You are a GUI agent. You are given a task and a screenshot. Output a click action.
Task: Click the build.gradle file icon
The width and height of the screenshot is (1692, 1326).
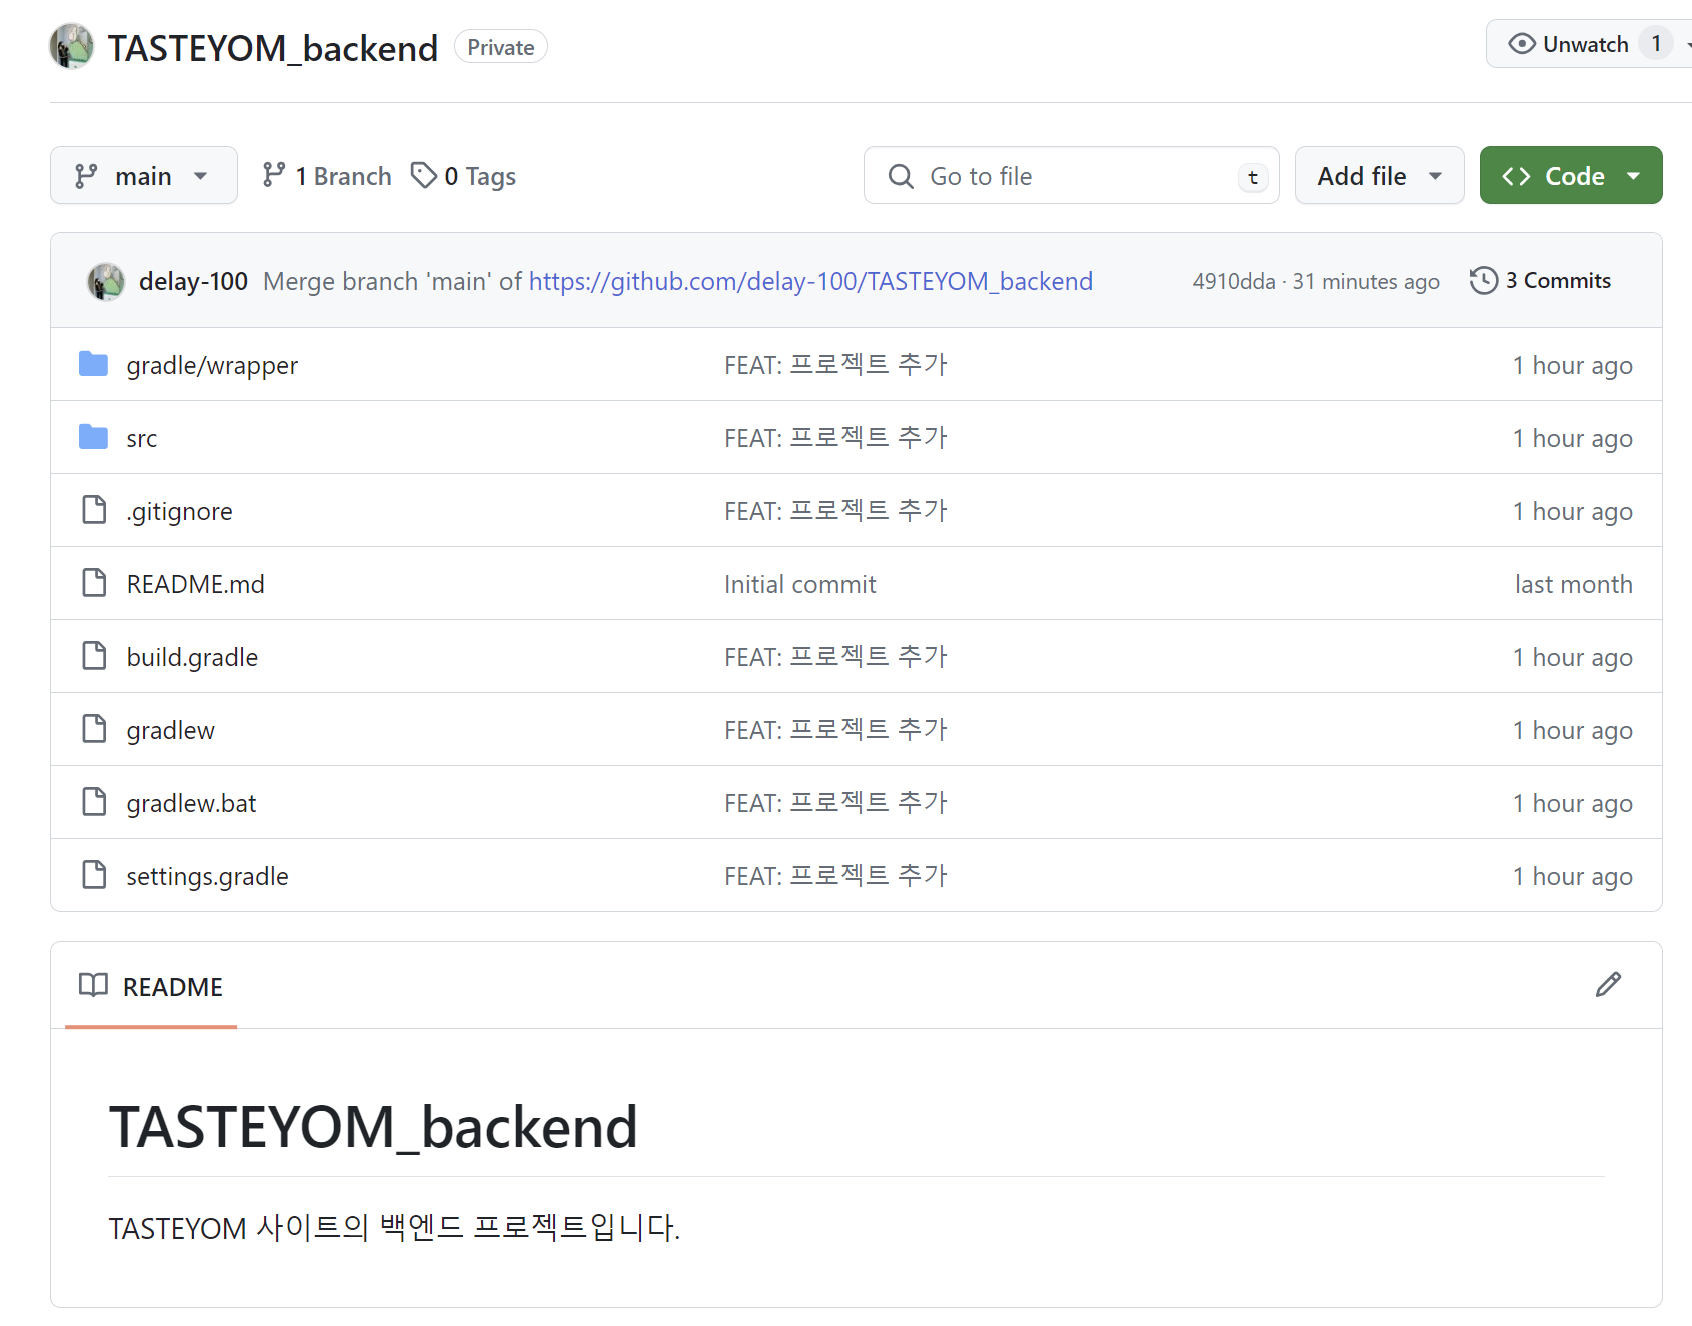coord(94,656)
